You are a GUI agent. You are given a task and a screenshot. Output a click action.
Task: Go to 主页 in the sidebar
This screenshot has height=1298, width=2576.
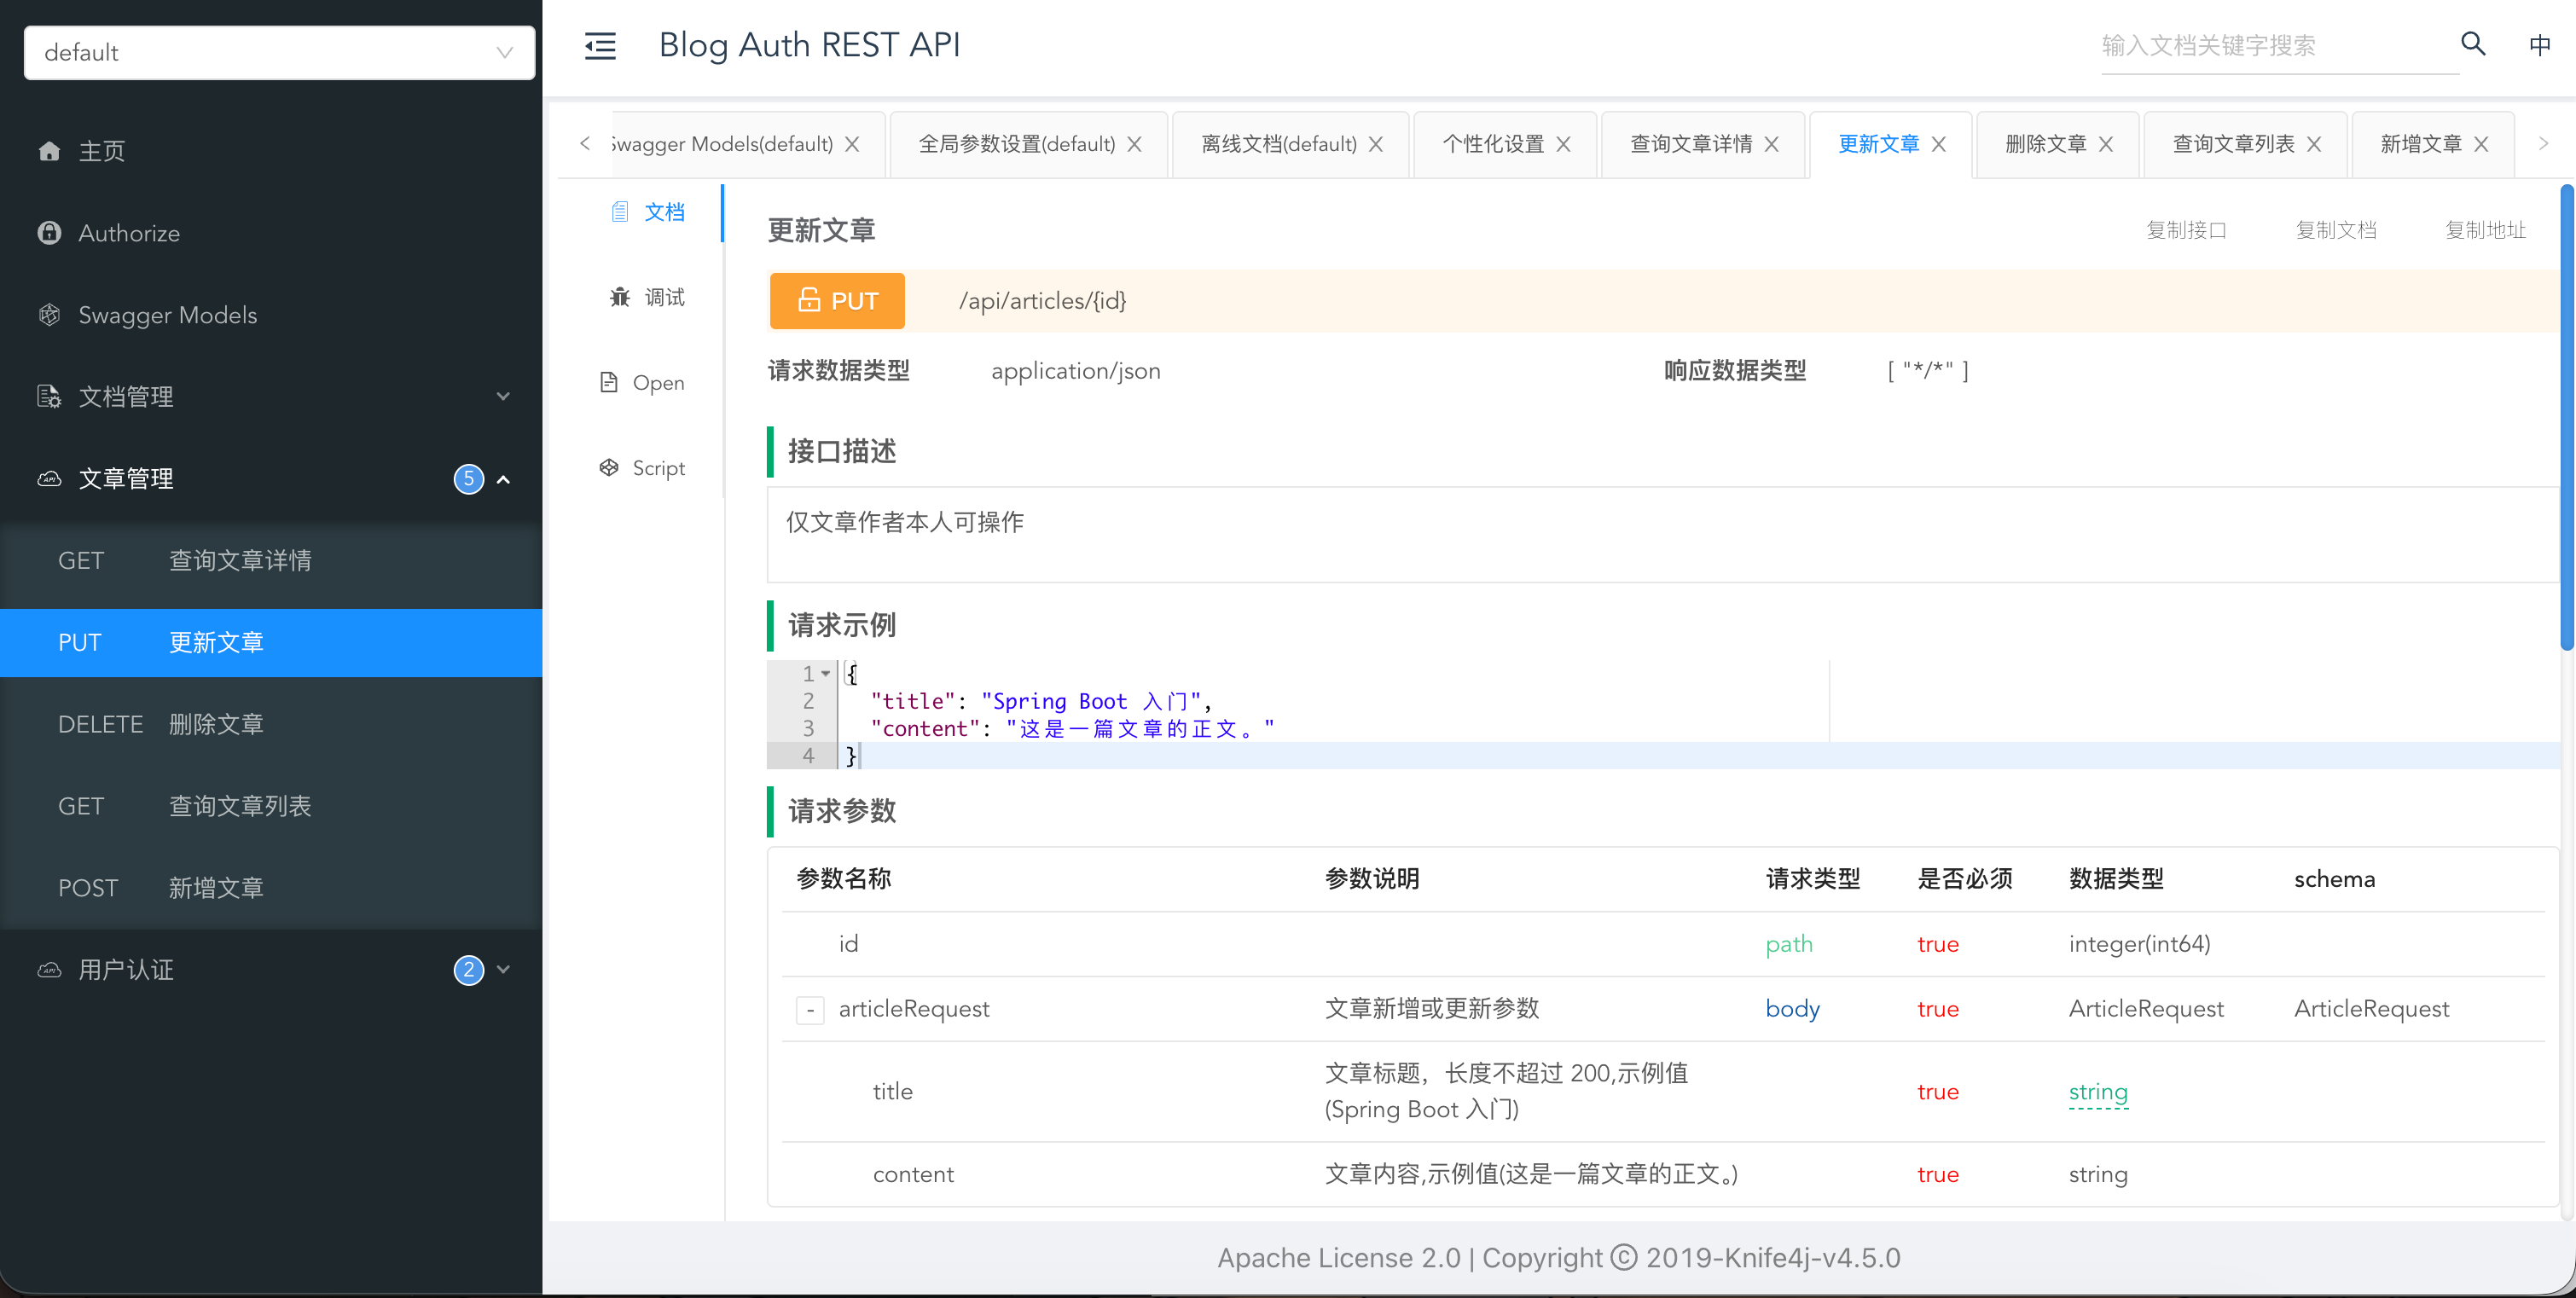pyautogui.click(x=271, y=151)
